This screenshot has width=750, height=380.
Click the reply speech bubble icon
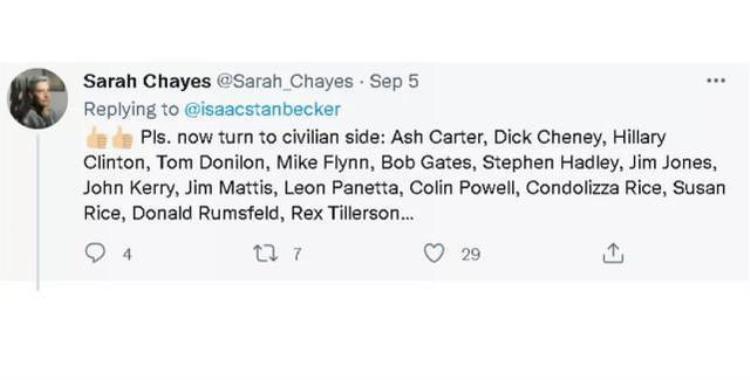point(95,253)
